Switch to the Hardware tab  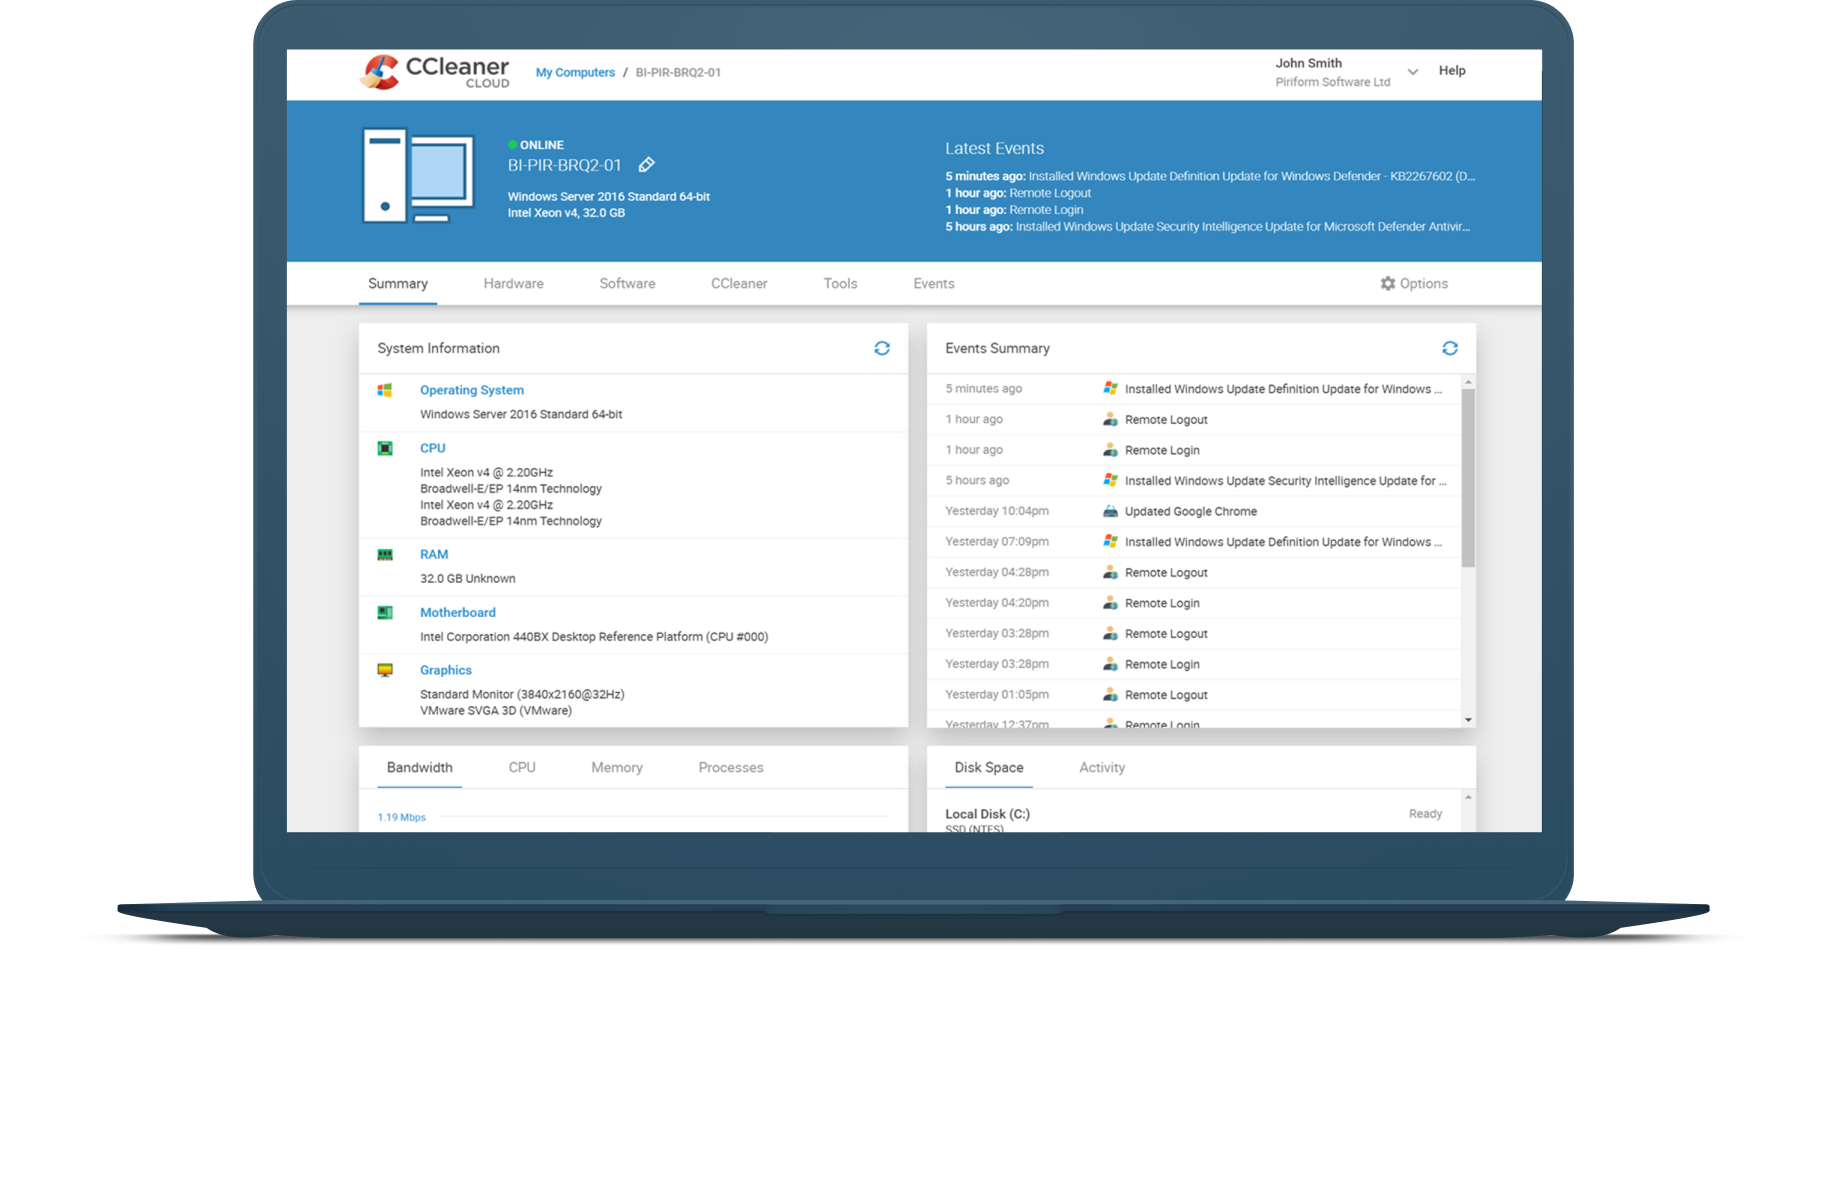point(513,283)
